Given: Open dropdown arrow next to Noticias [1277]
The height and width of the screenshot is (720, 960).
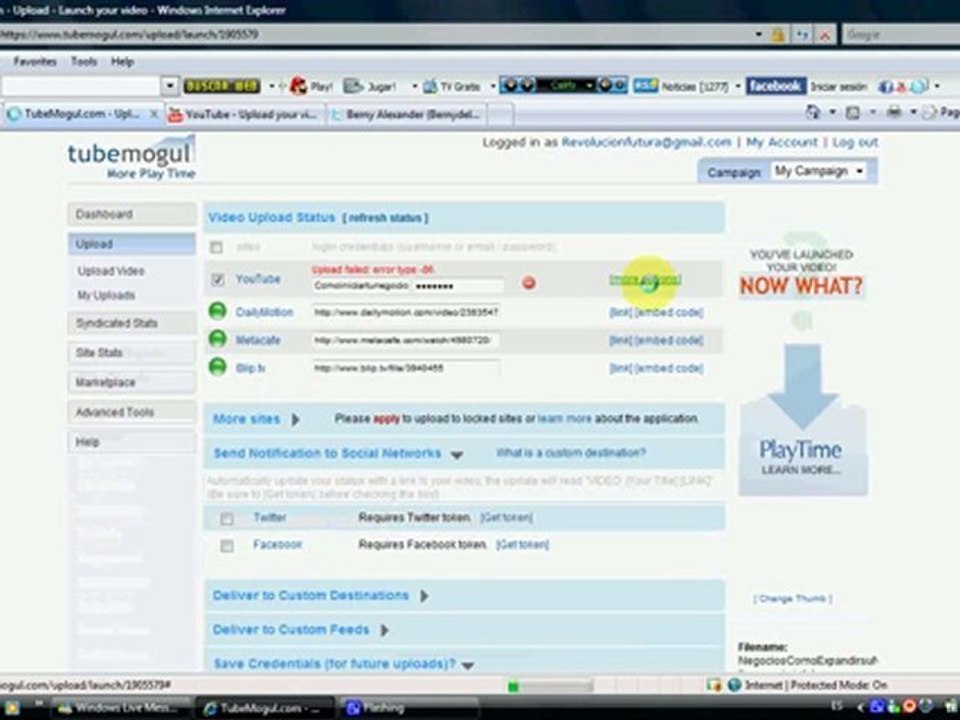Looking at the screenshot, I should [x=738, y=86].
